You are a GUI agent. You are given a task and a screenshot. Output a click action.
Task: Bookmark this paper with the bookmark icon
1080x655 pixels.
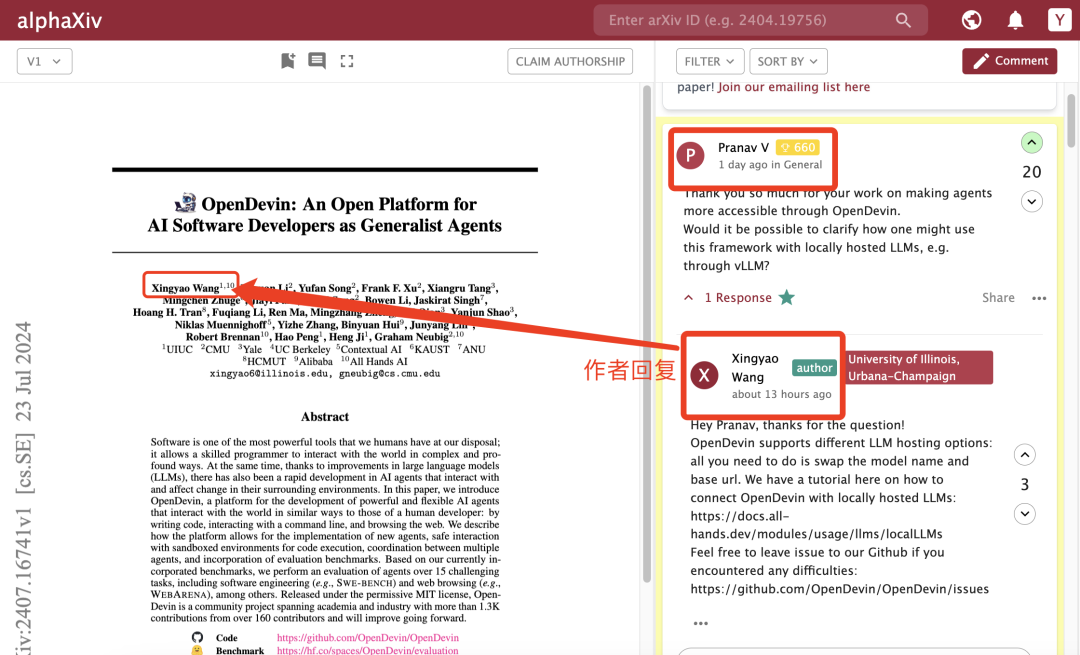288,61
